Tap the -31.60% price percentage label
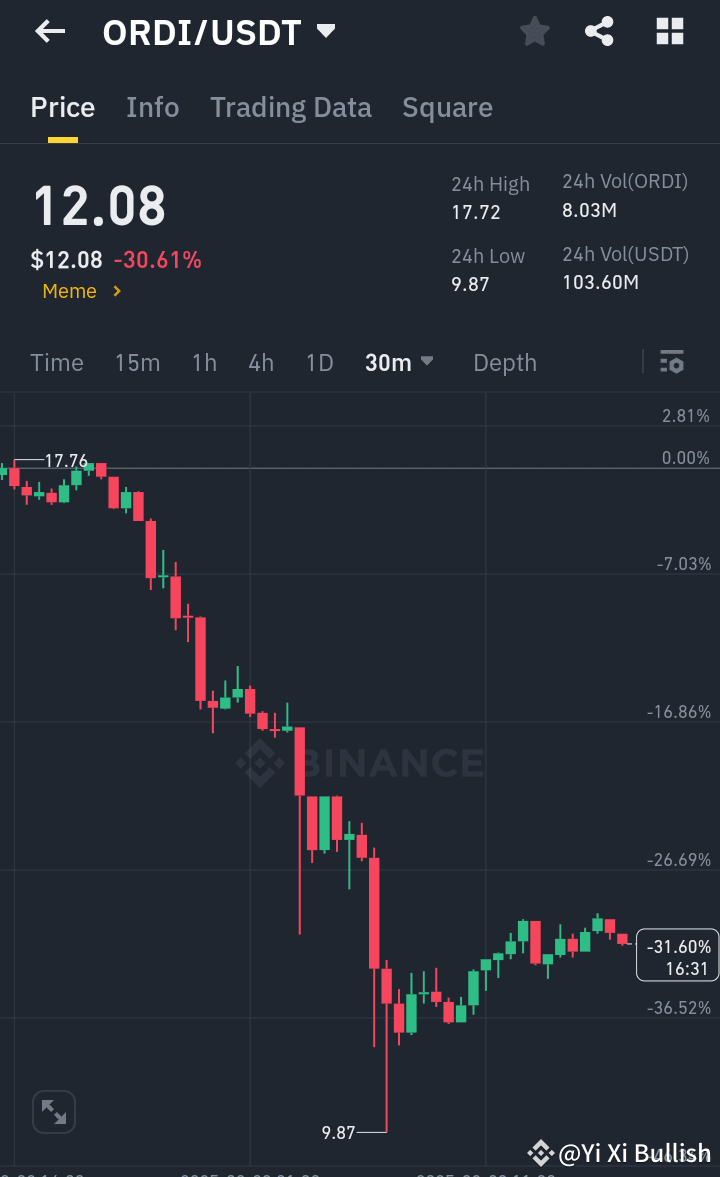The image size is (720, 1177). pos(676,954)
